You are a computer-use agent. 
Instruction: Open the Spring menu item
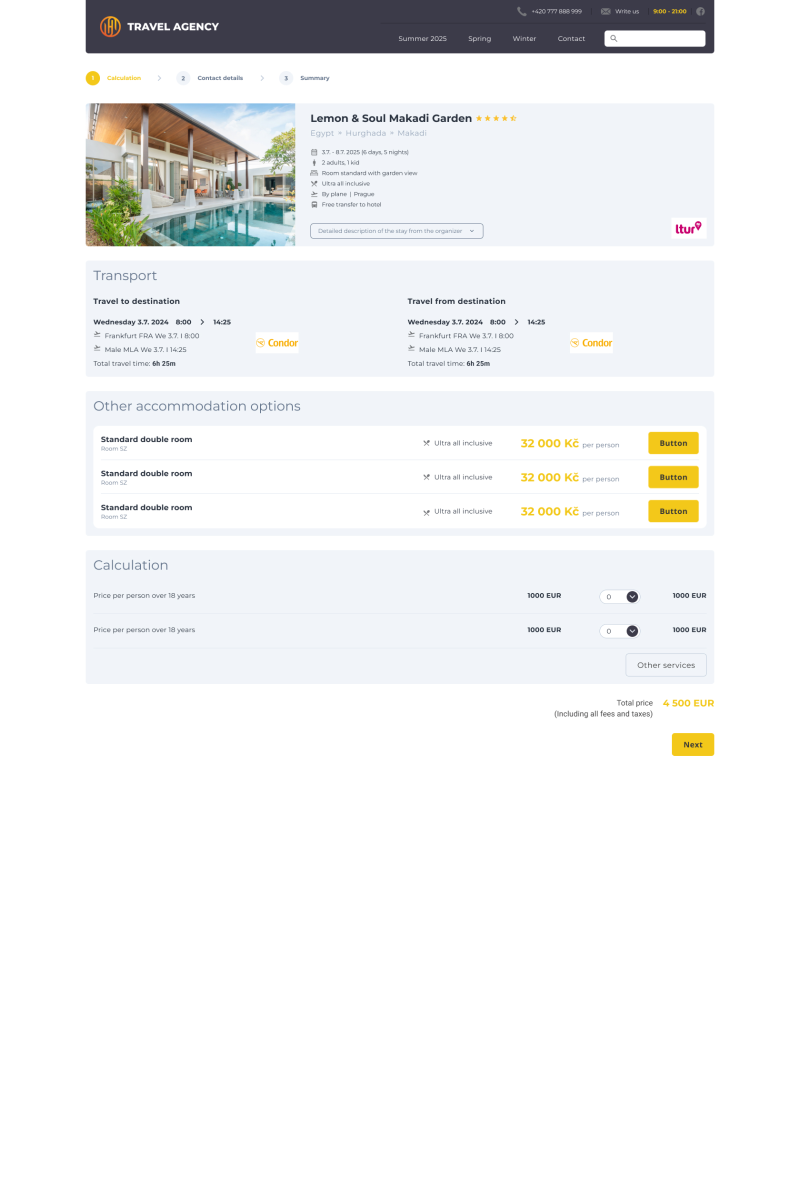[479, 38]
